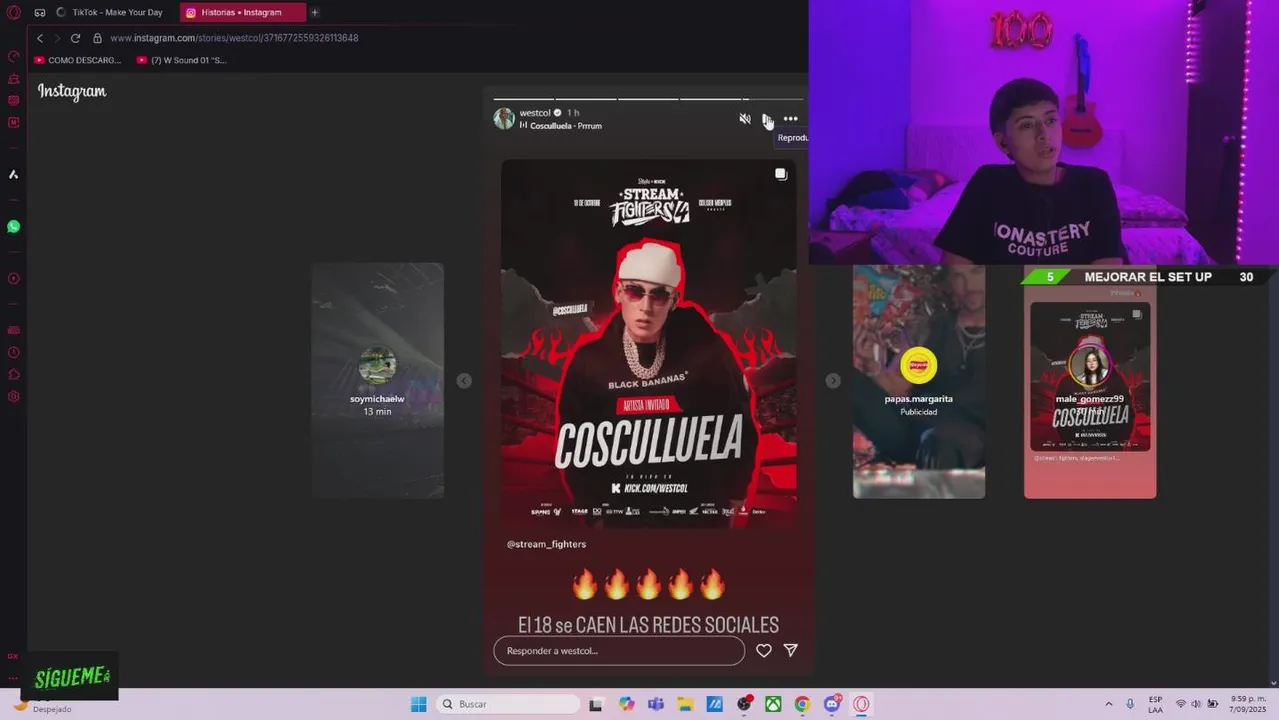Image resolution: width=1279 pixels, height=720 pixels.
Task: Expand the hidden system tray icons chevron
Action: click(1108, 704)
